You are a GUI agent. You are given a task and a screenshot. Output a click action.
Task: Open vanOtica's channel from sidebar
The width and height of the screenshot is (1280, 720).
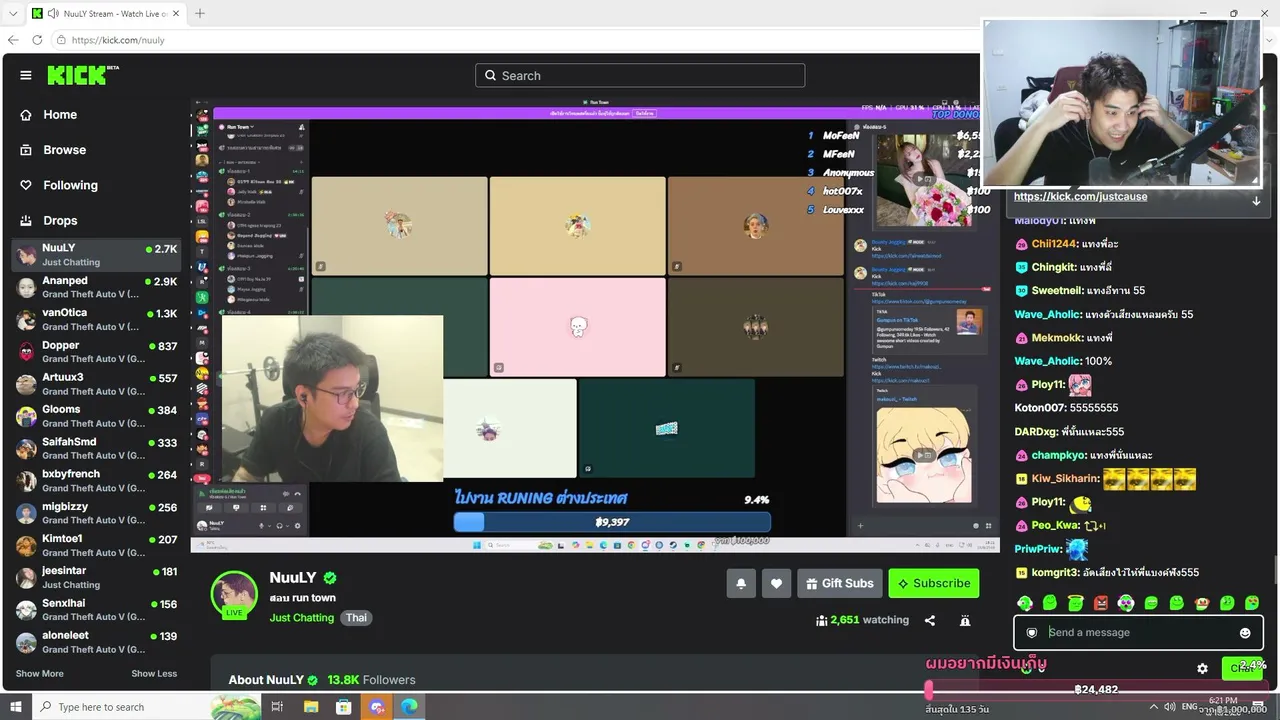pyautogui.click(x=96, y=319)
